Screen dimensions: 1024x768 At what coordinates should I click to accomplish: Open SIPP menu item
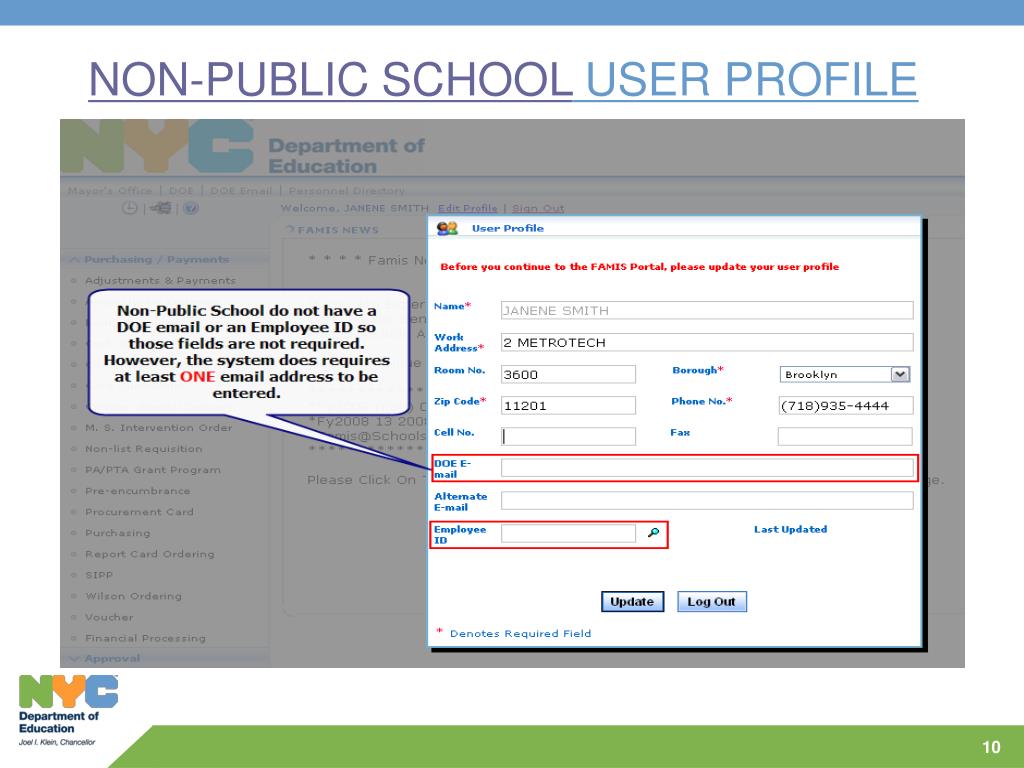[99, 575]
